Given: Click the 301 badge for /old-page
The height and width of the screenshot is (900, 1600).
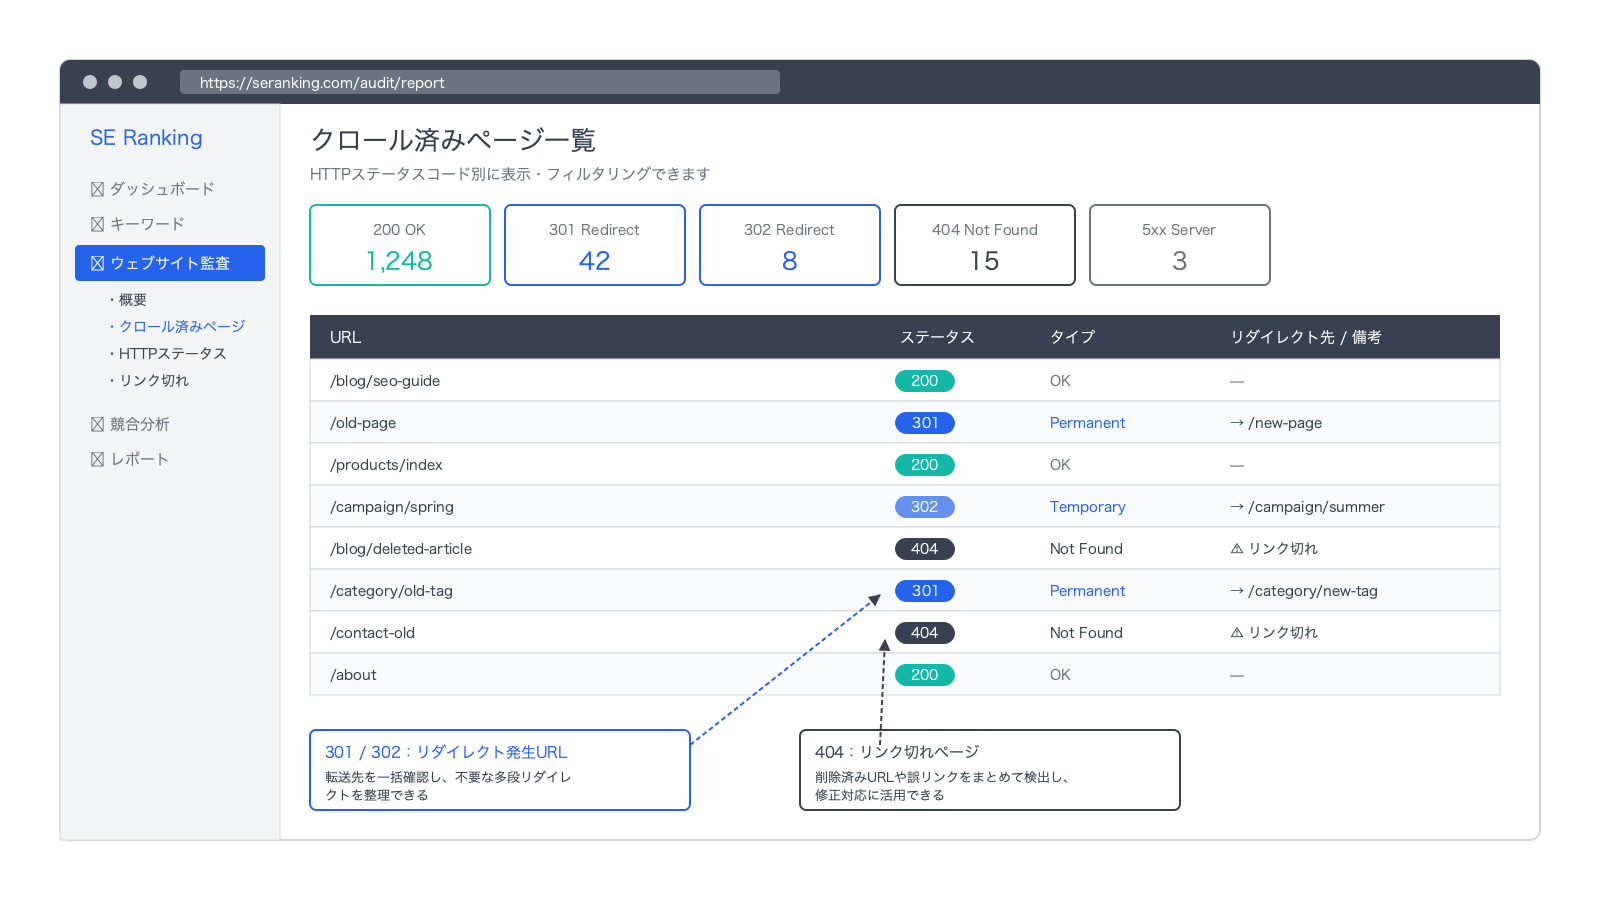Looking at the screenshot, I should coord(925,423).
